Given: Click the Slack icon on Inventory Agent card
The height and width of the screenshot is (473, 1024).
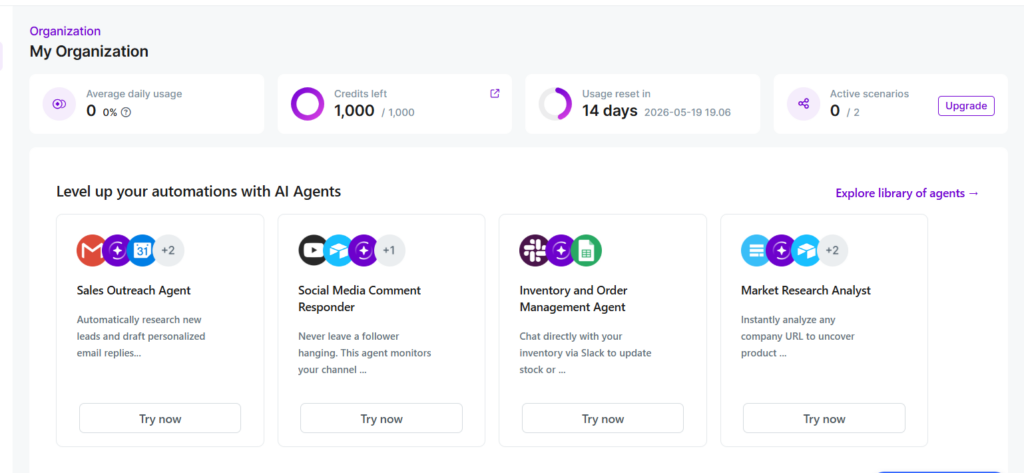Looking at the screenshot, I should 535,250.
